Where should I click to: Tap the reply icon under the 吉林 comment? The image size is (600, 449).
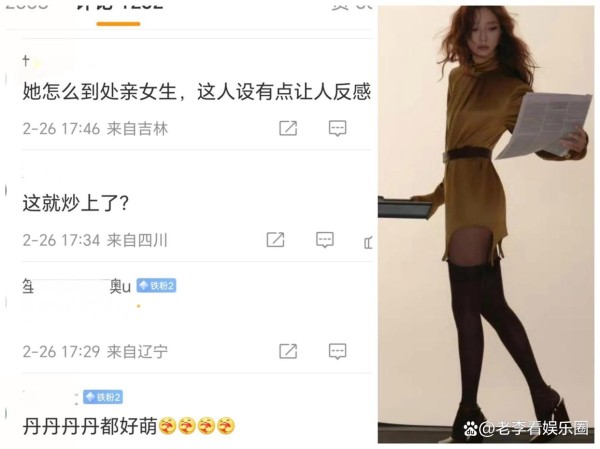338,128
